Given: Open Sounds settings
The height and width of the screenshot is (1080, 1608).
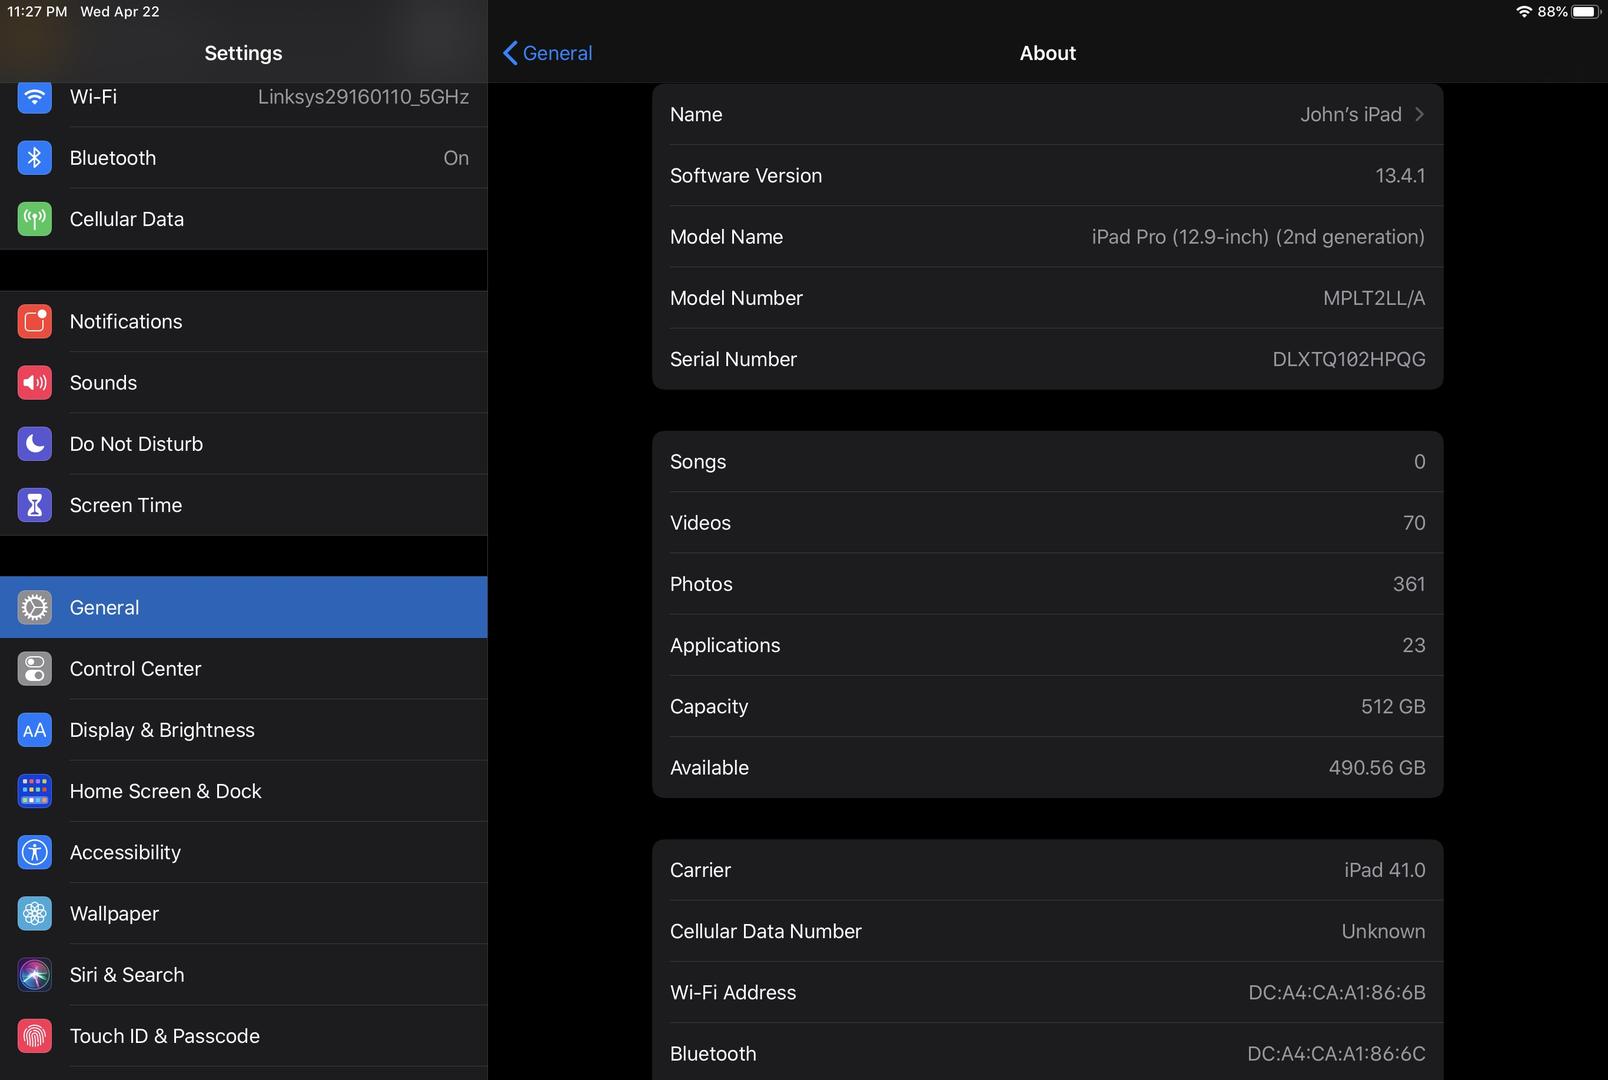Looking at the screenshot, I should (x=244, y=383).
